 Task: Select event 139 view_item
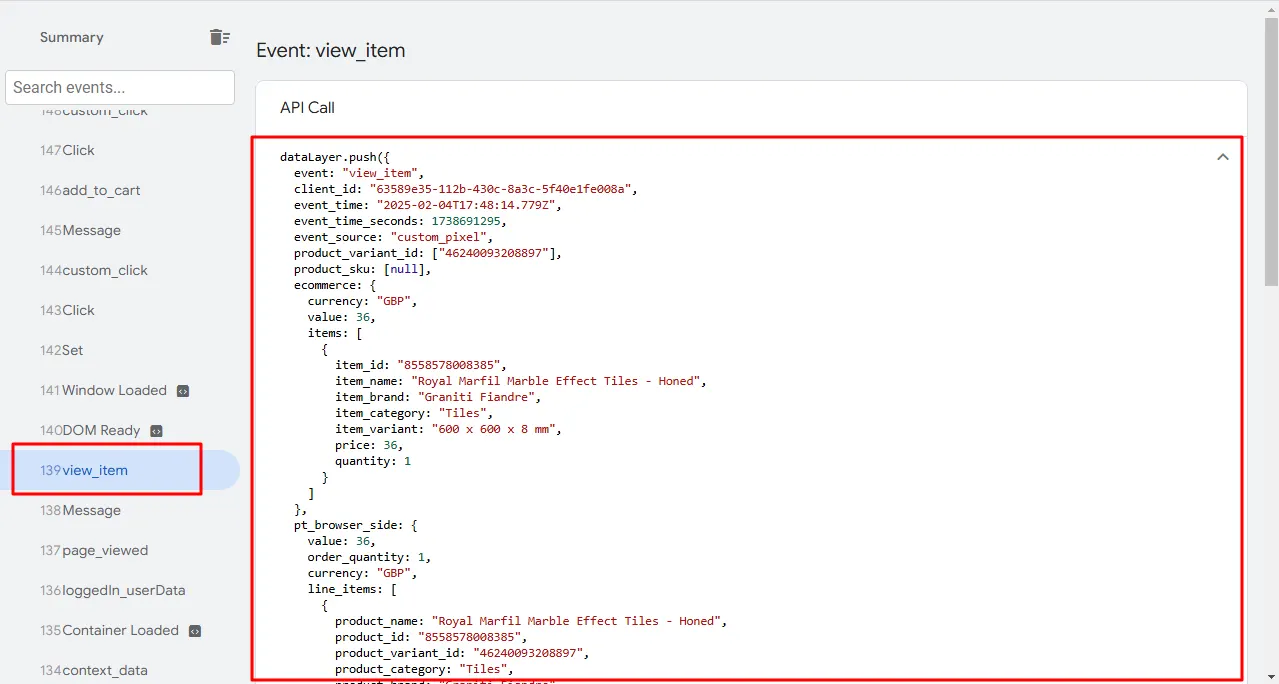[x=120, y=470]
